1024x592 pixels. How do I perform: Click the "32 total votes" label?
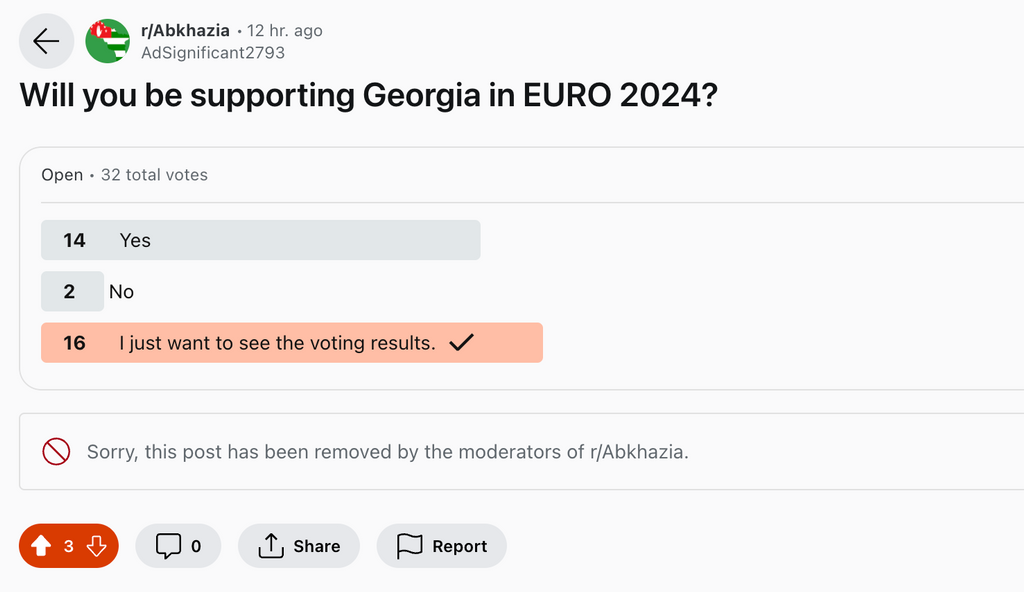pos(154,175)
